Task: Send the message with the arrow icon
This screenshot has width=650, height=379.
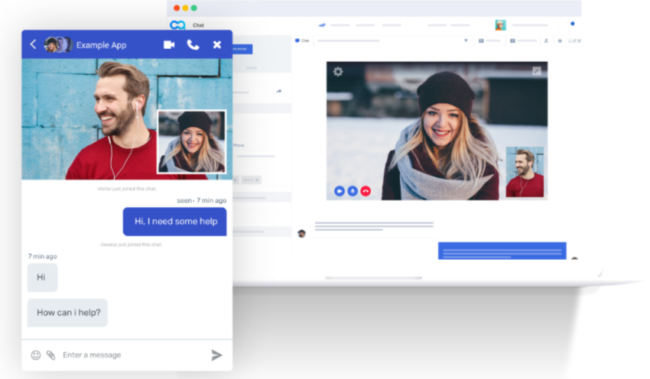Action: pos(216,355)
